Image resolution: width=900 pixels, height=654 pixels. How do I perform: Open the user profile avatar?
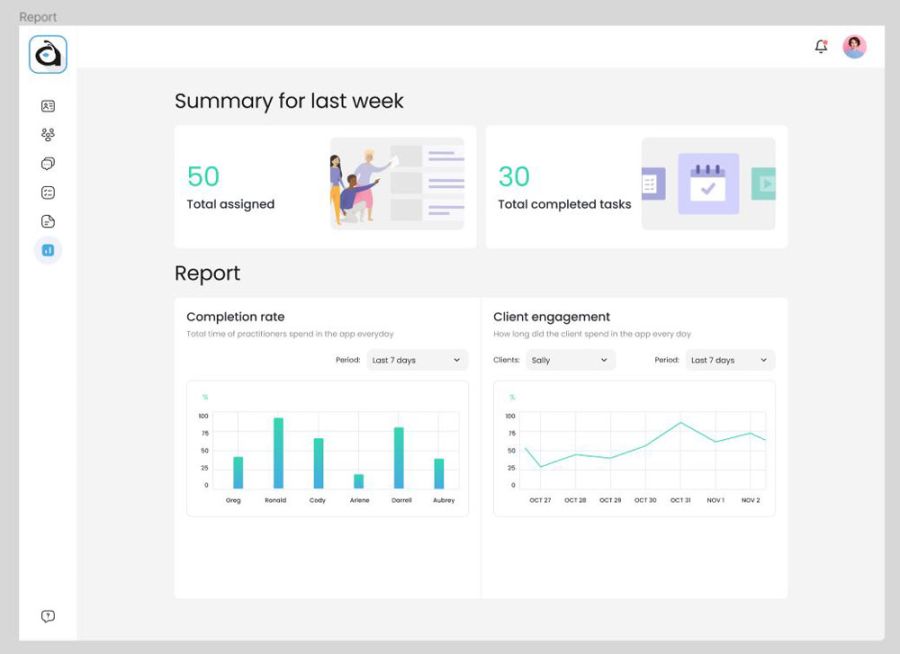pyautogui.click(x=854, y=46)
